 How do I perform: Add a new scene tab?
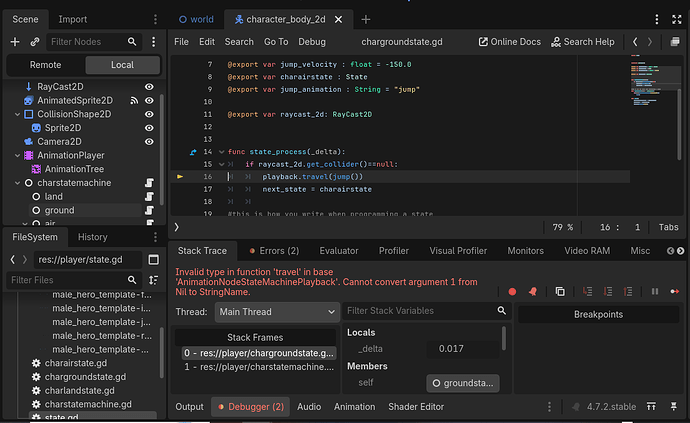tap(366, 19)
